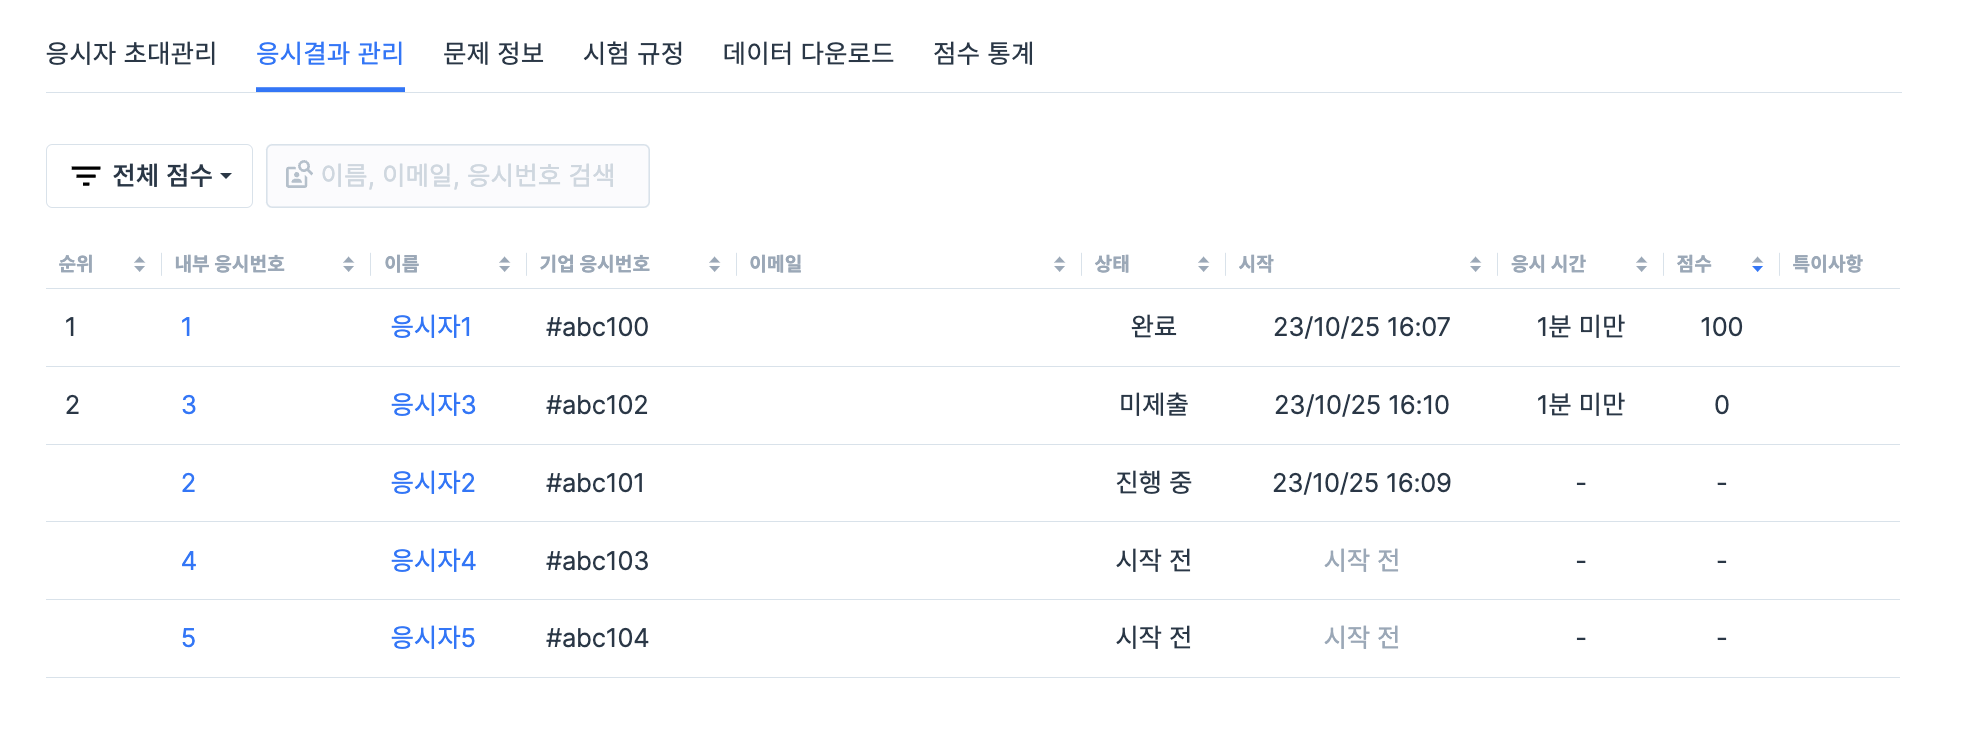This screenshot has width=1968, height=750.
Task: Open the 문제 정보 tab
Action: (493, 53)
